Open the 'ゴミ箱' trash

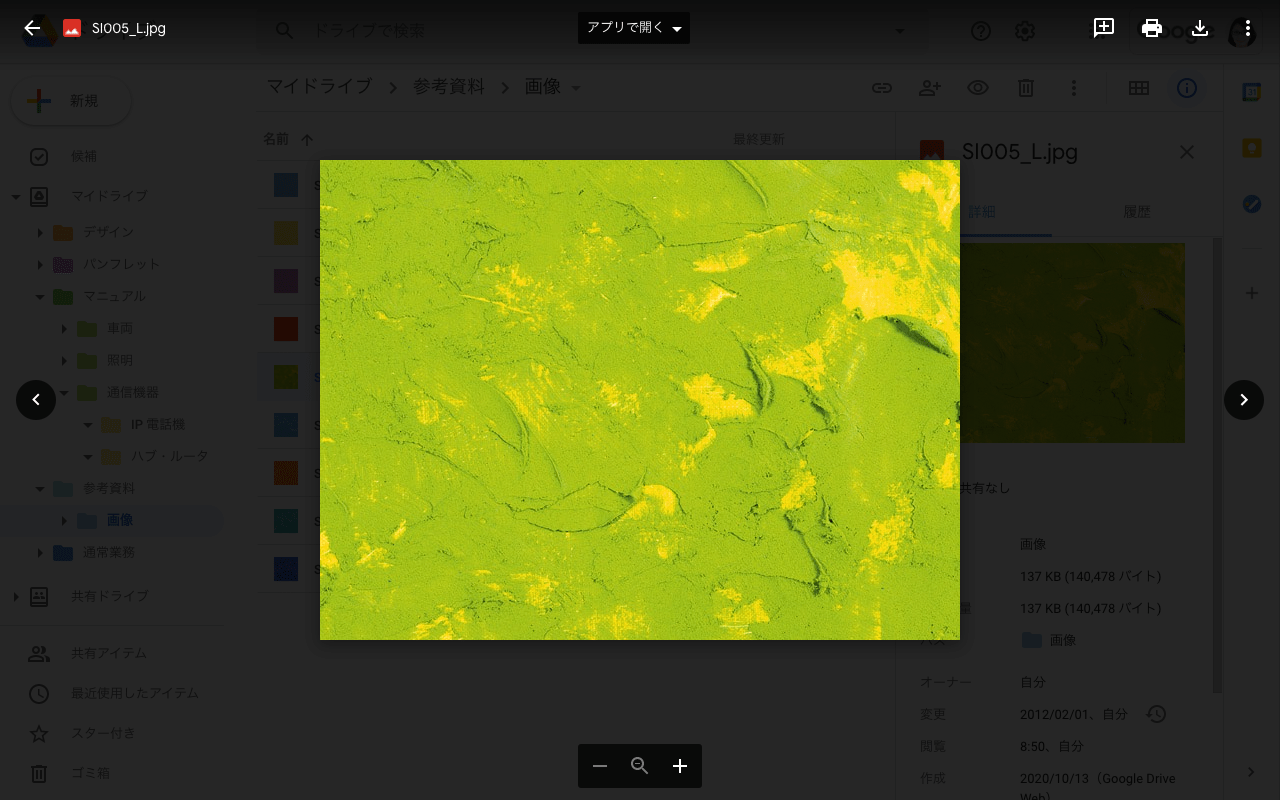90,773
